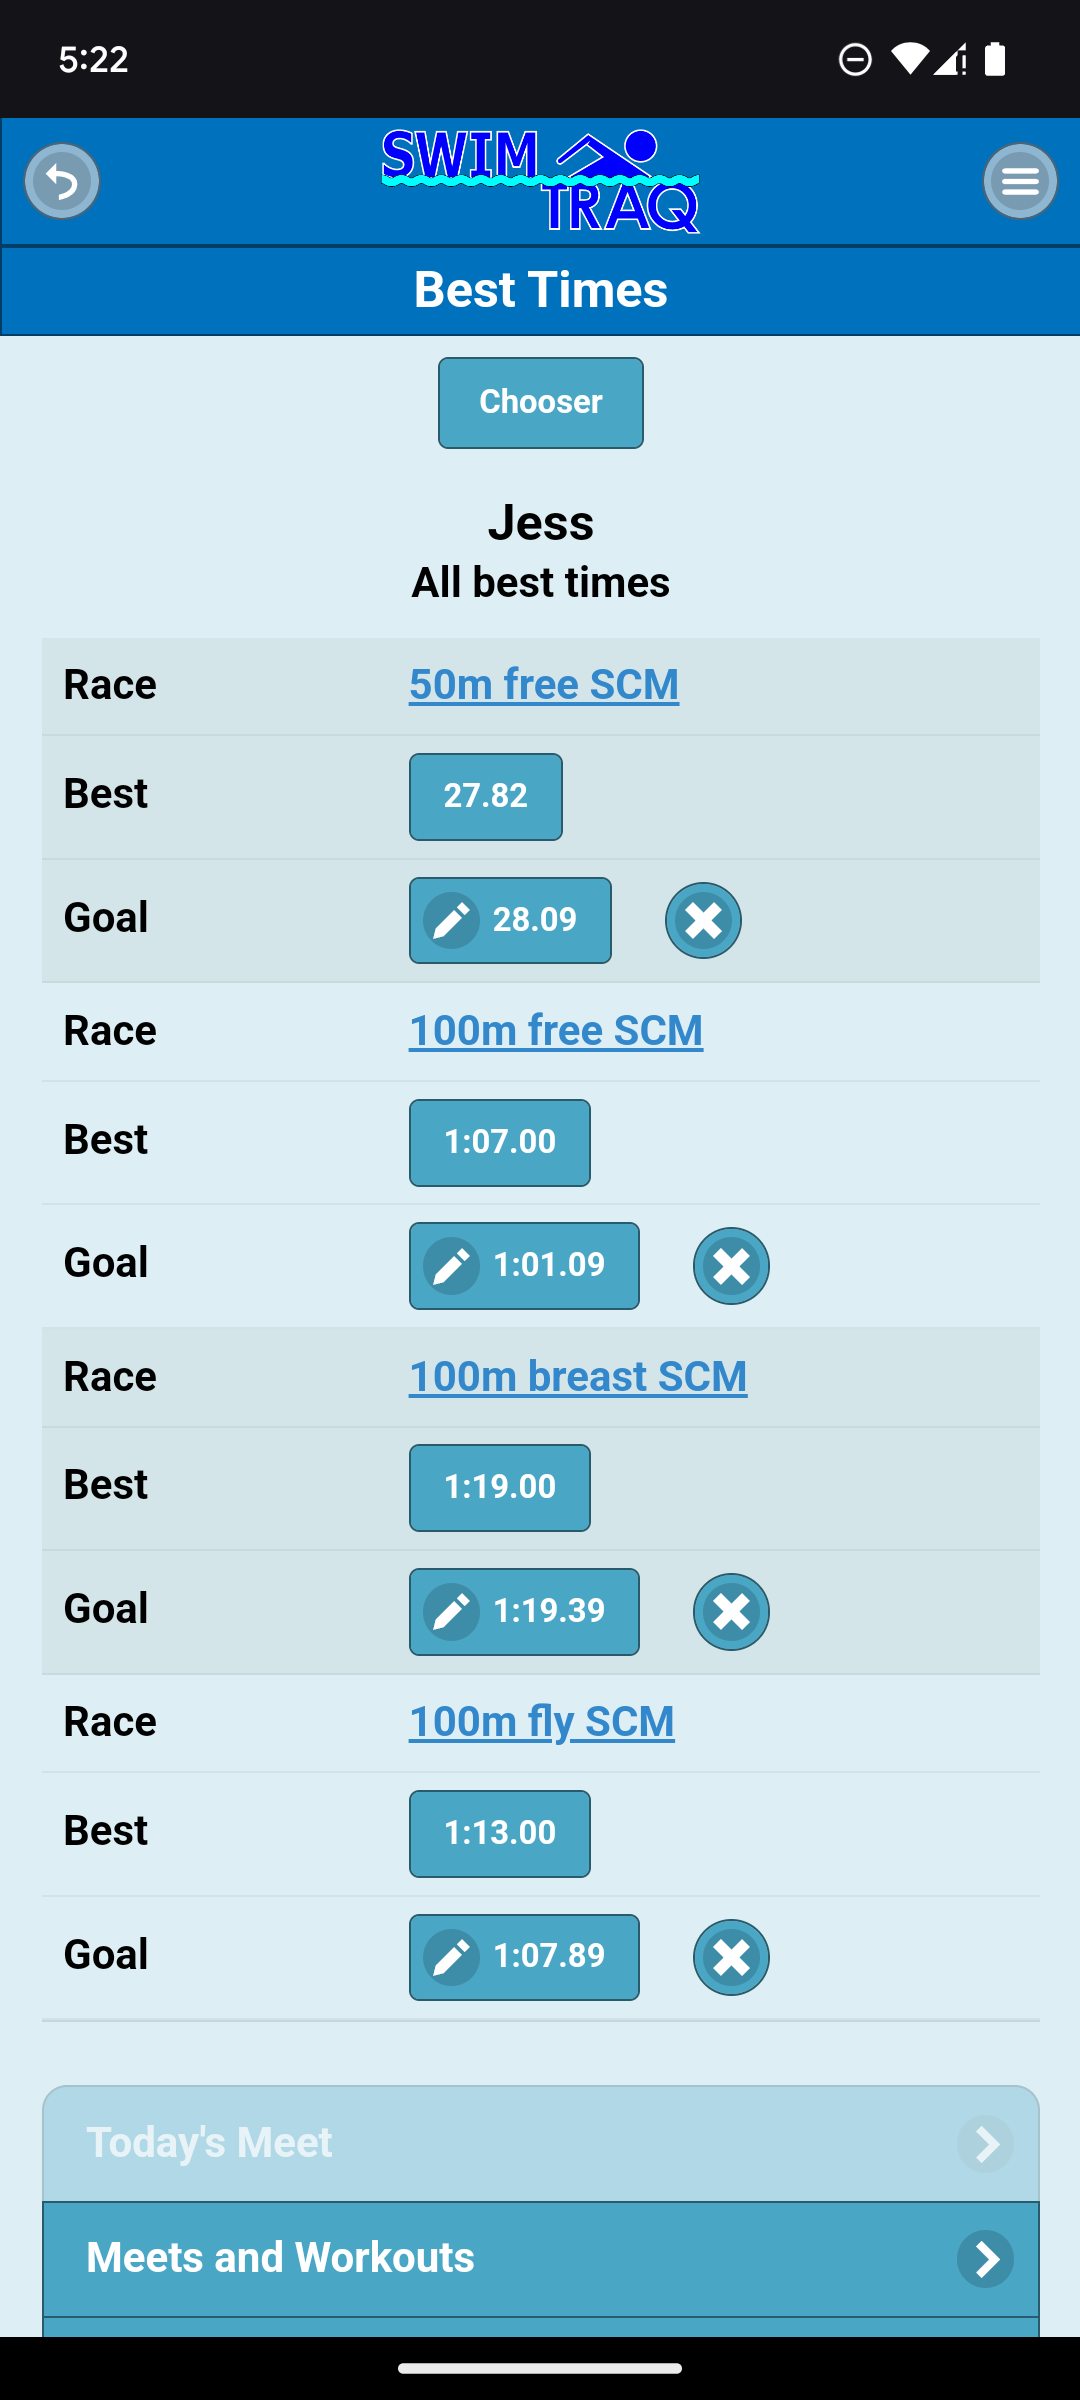Image resolution: width=1080 pixels, height=2400 pixels.
Task: Tap the back arrow icon in header
Action: 62,181
